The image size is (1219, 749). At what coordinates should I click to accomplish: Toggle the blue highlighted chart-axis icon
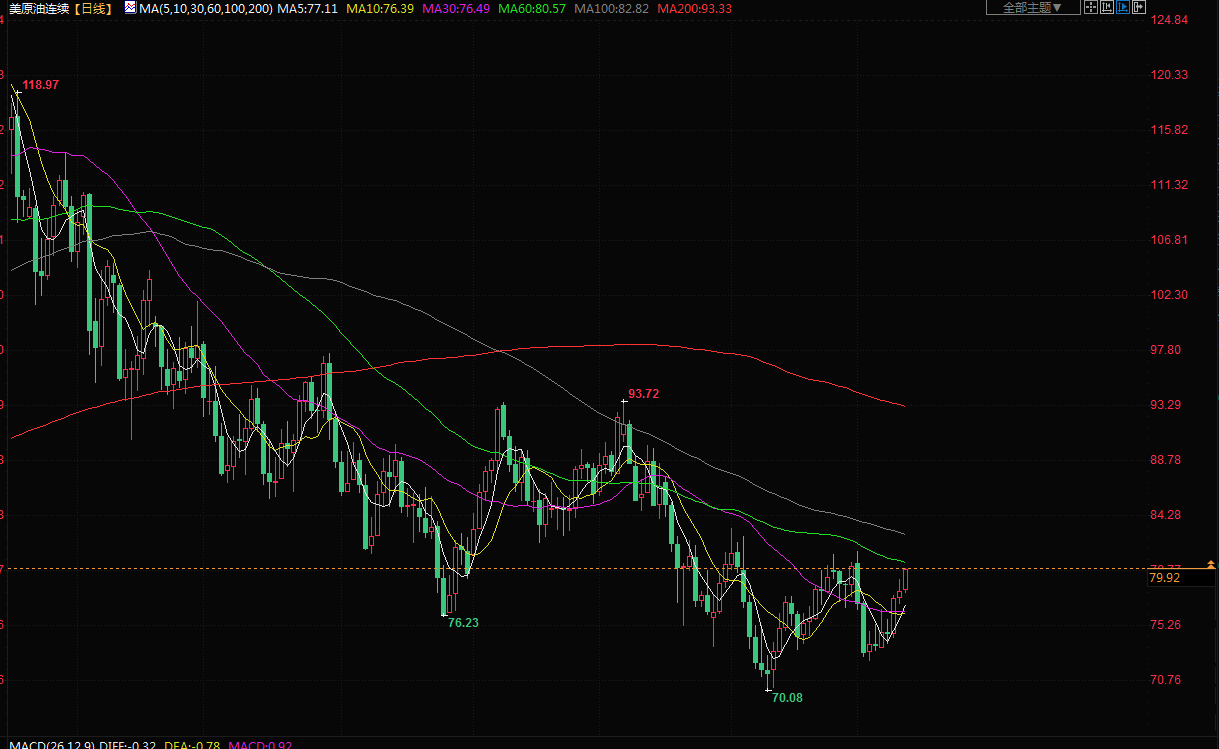[1123, 8]
